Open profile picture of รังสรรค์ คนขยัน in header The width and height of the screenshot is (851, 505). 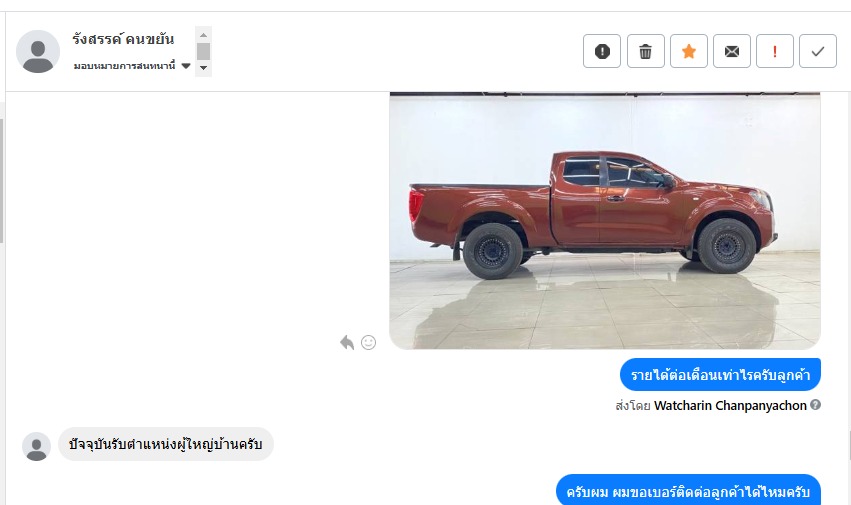pyautogui.click(x=38, y=52)
